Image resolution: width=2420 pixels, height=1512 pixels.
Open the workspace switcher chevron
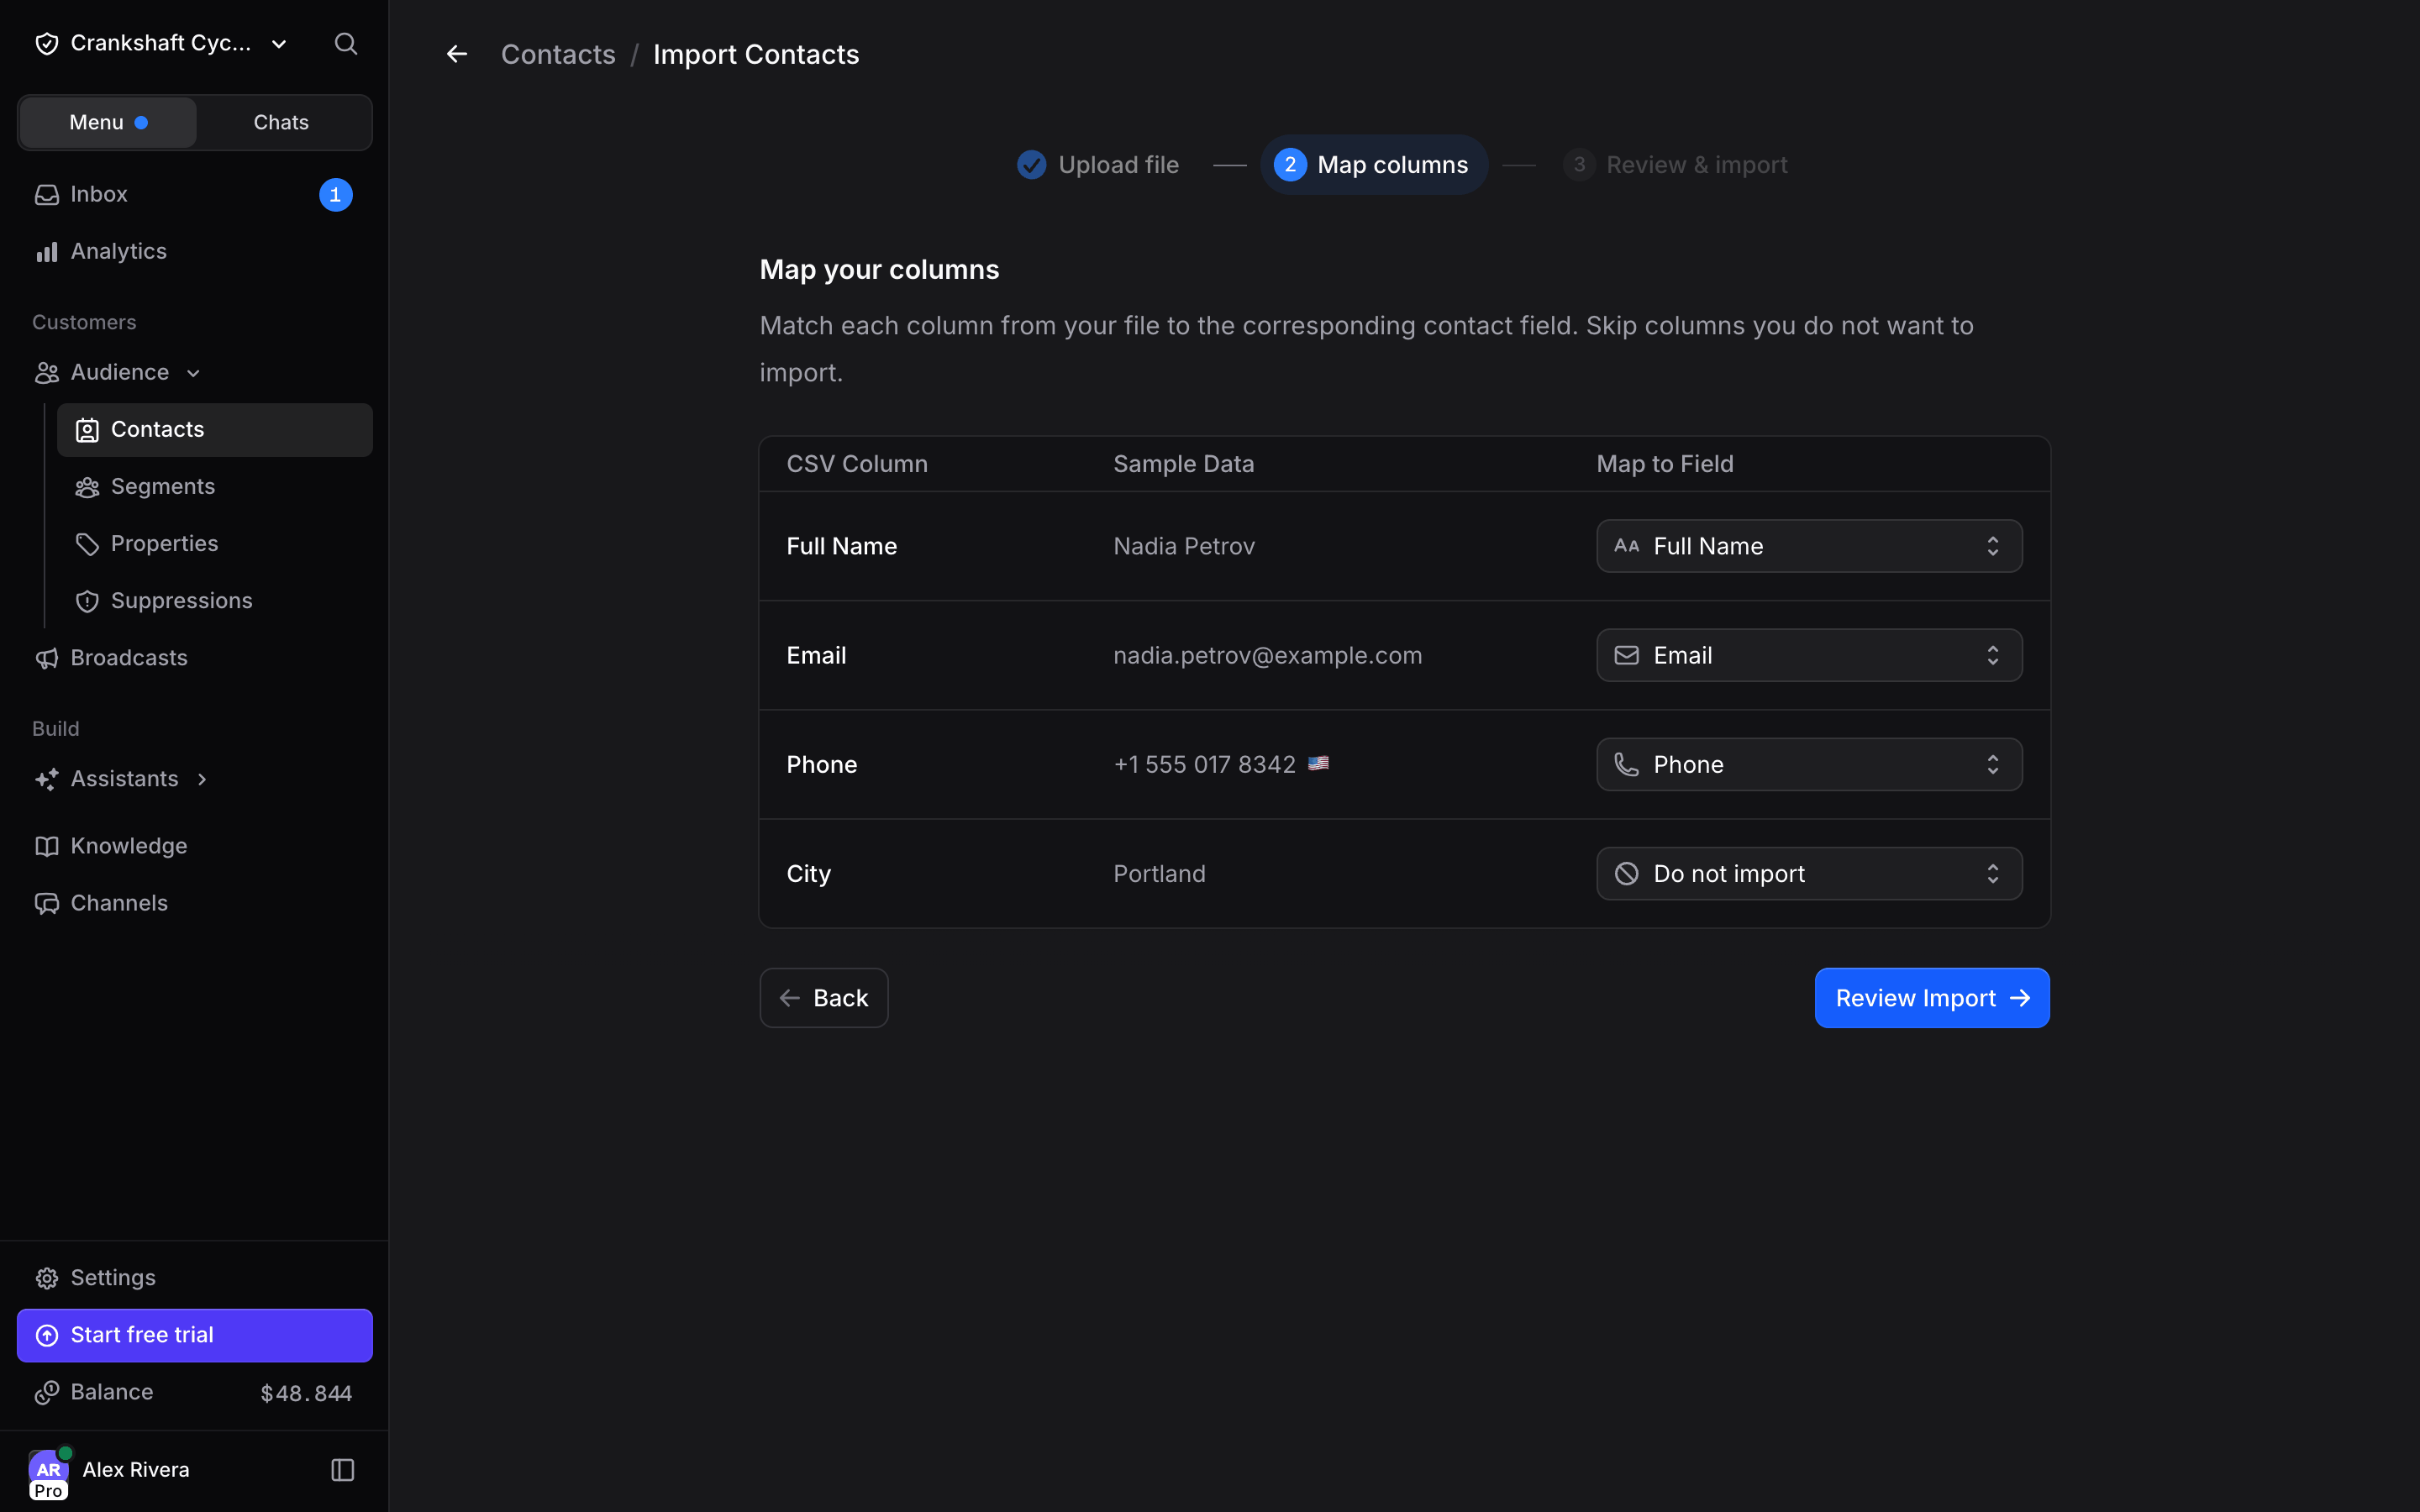[x=279, y=44]
